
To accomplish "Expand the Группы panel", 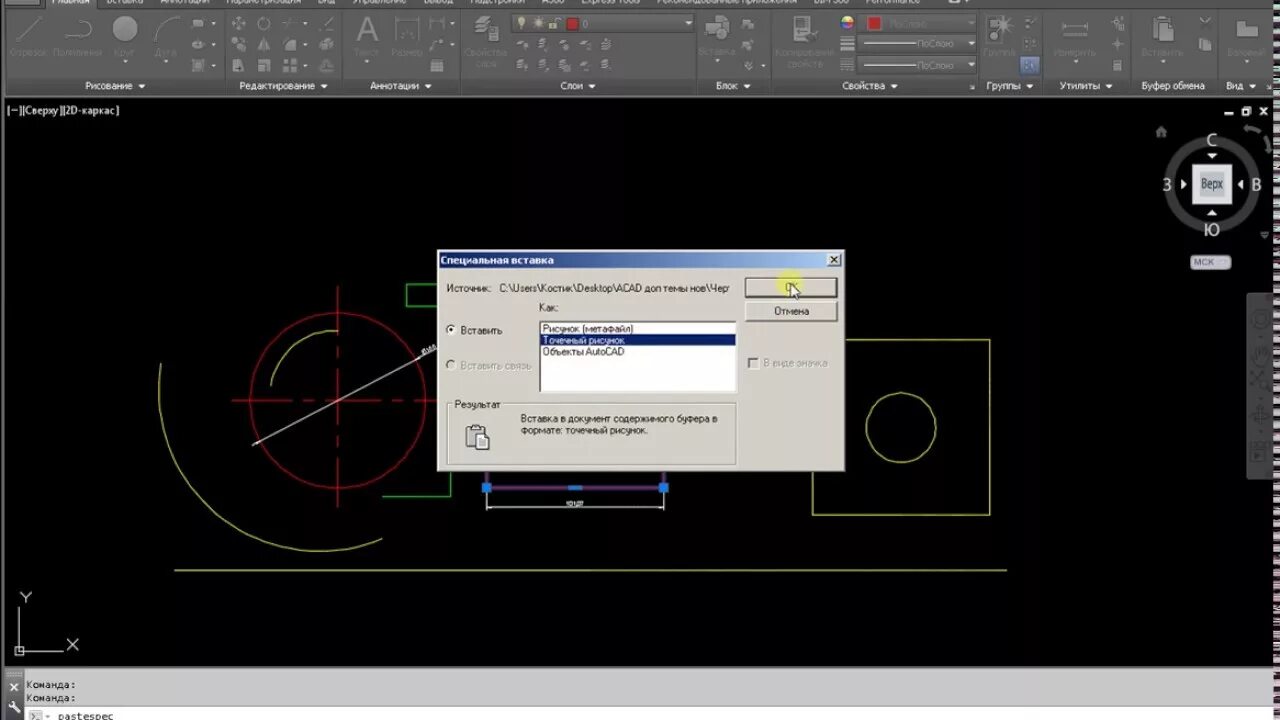I will (1009, 86).
